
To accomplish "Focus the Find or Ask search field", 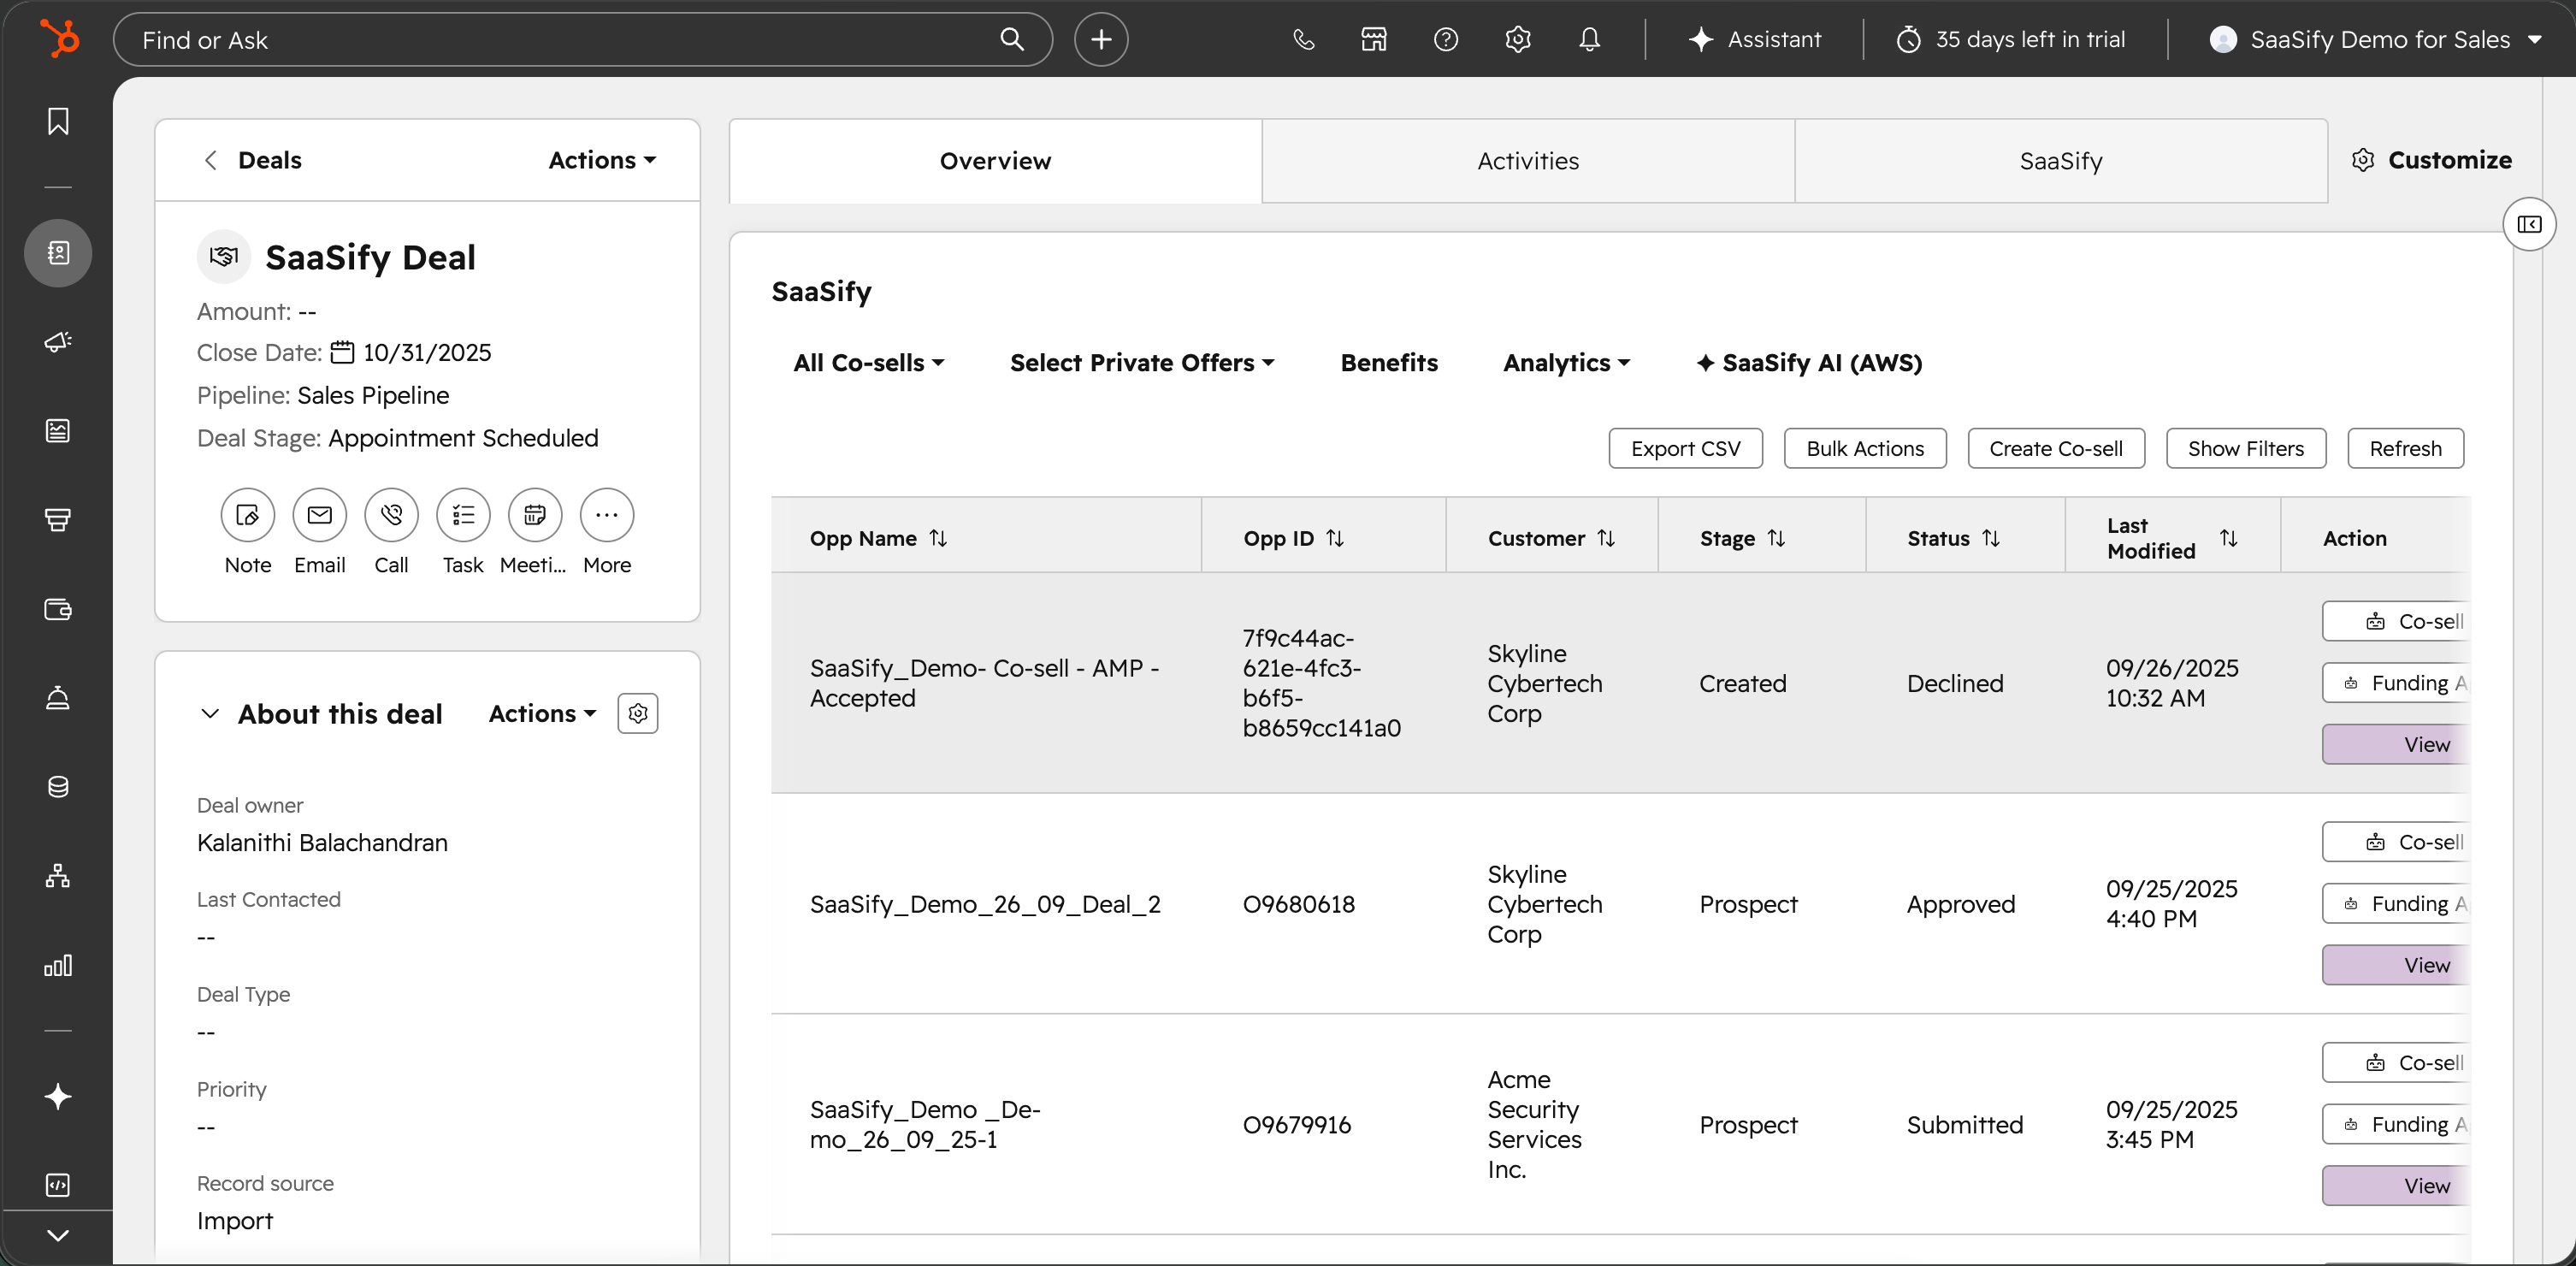I will [x=583, y=39].
